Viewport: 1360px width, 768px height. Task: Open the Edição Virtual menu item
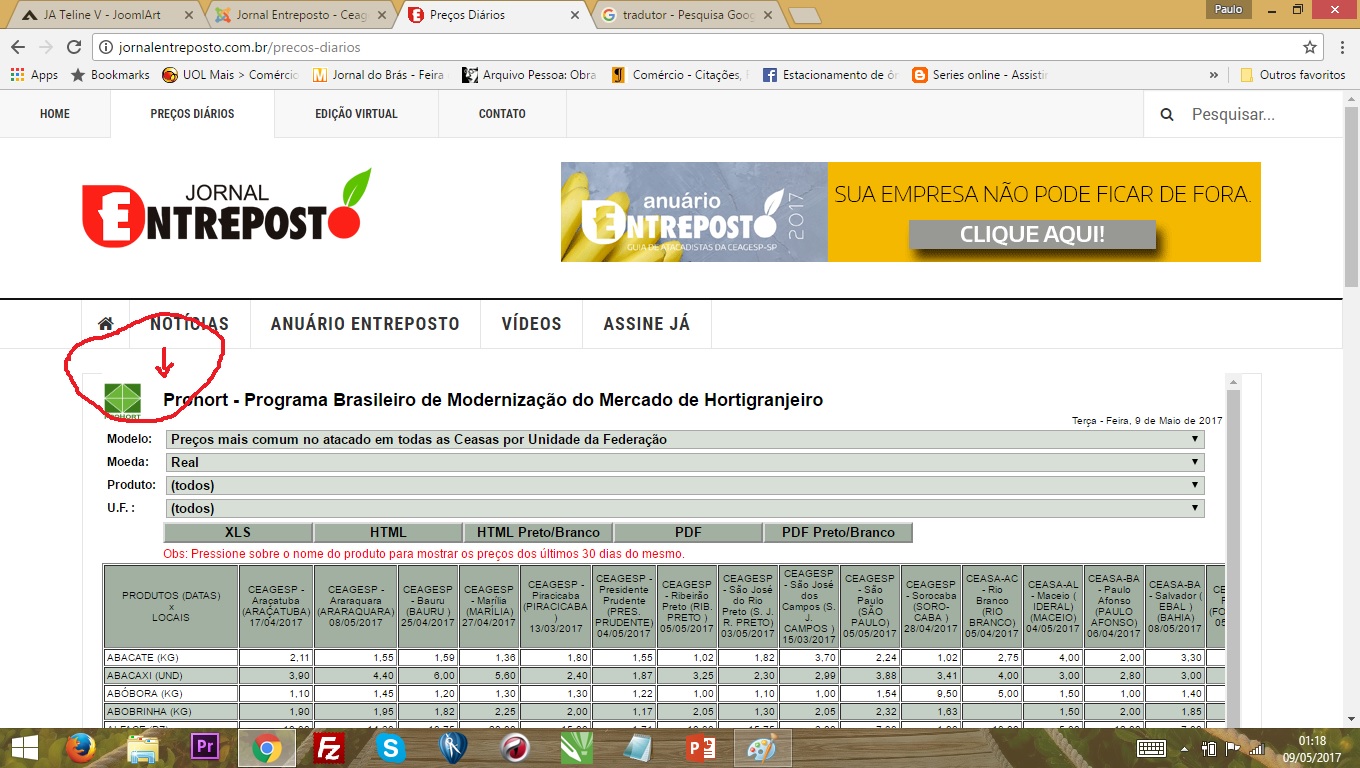point(356,114)
